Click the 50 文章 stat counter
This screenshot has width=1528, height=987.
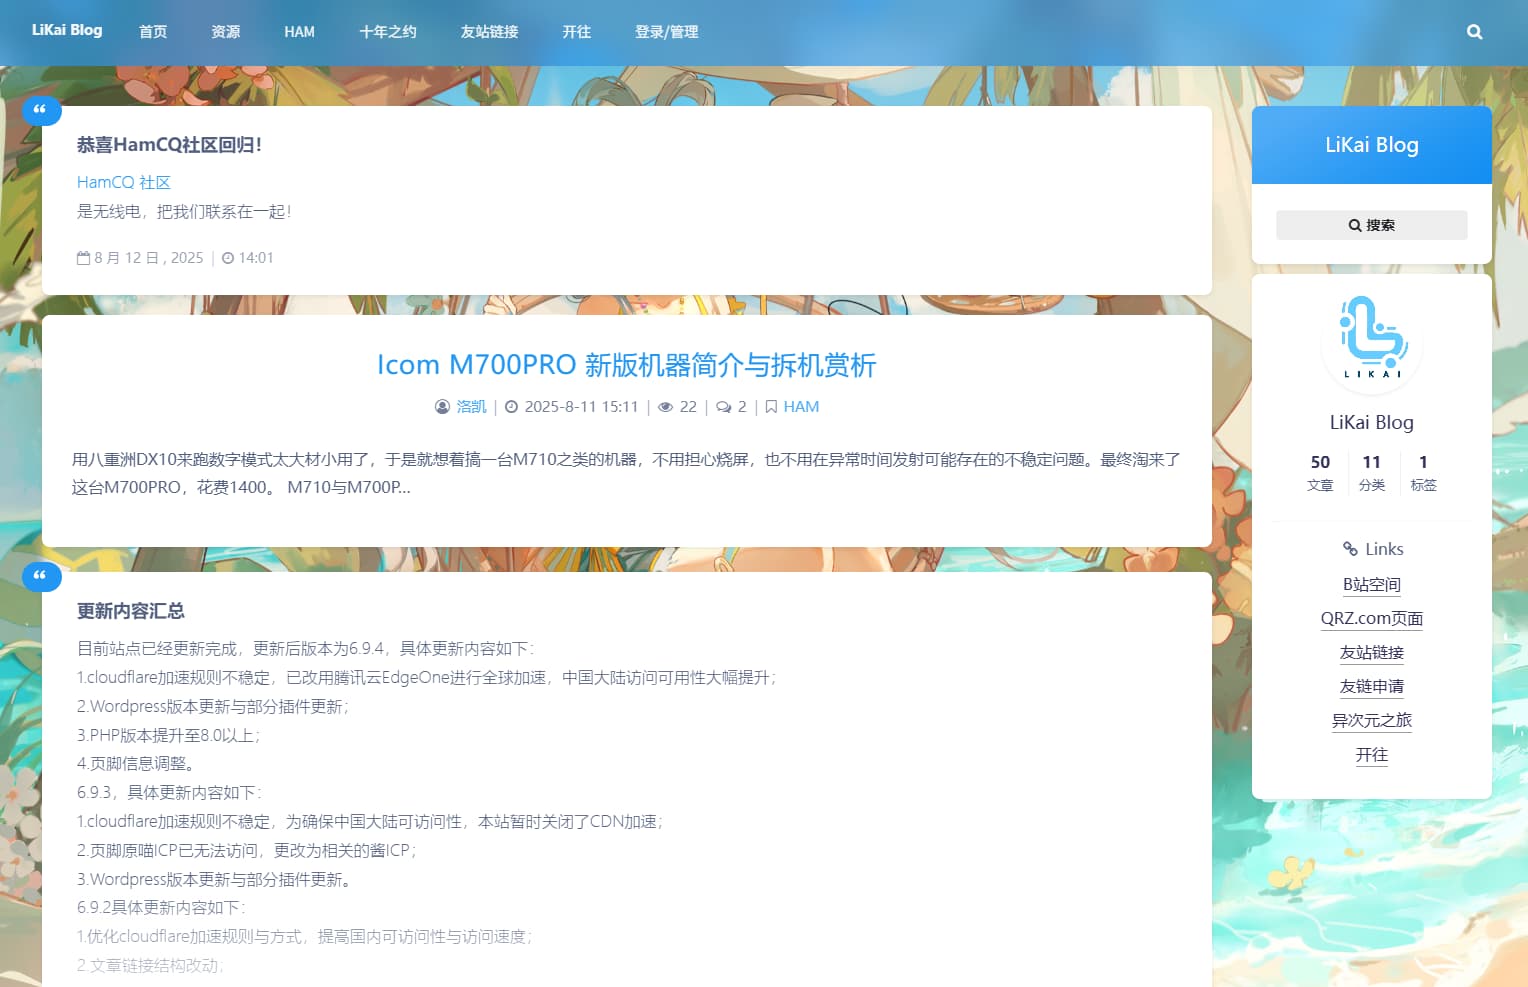pos(1320,471)
